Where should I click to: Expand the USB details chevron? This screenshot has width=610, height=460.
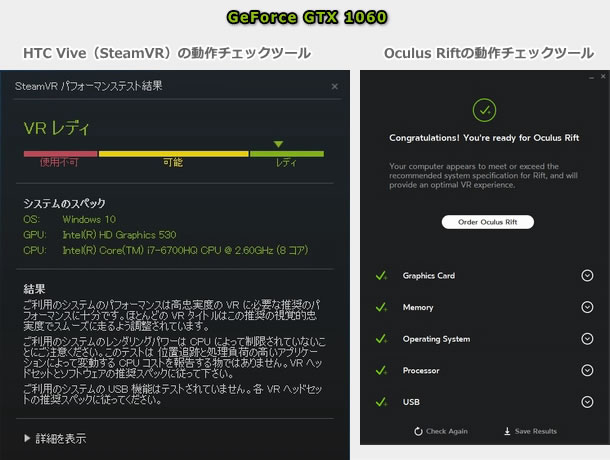pos(587,402)
